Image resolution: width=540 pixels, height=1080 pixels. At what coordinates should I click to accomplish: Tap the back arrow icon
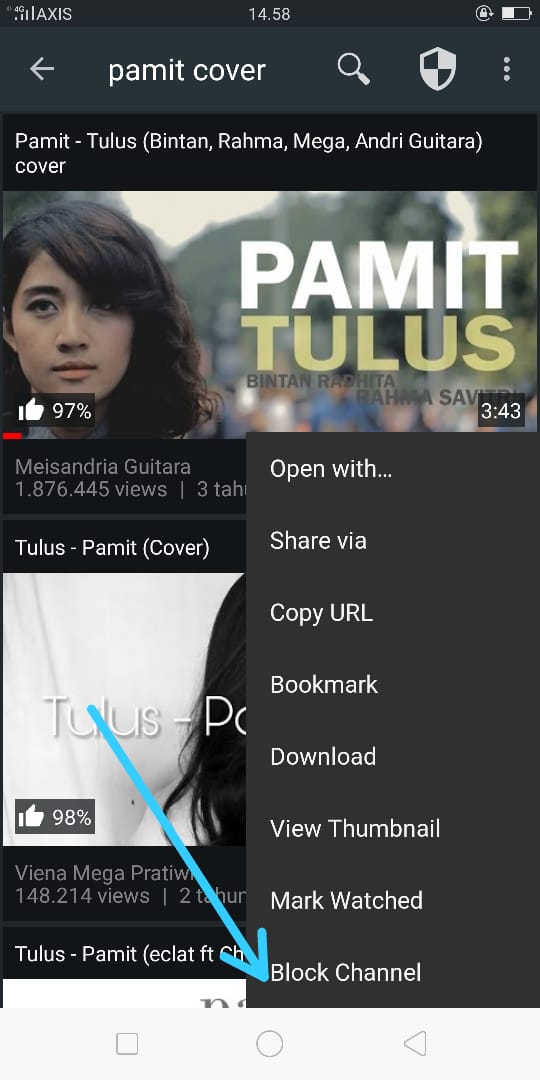(42, 69)
